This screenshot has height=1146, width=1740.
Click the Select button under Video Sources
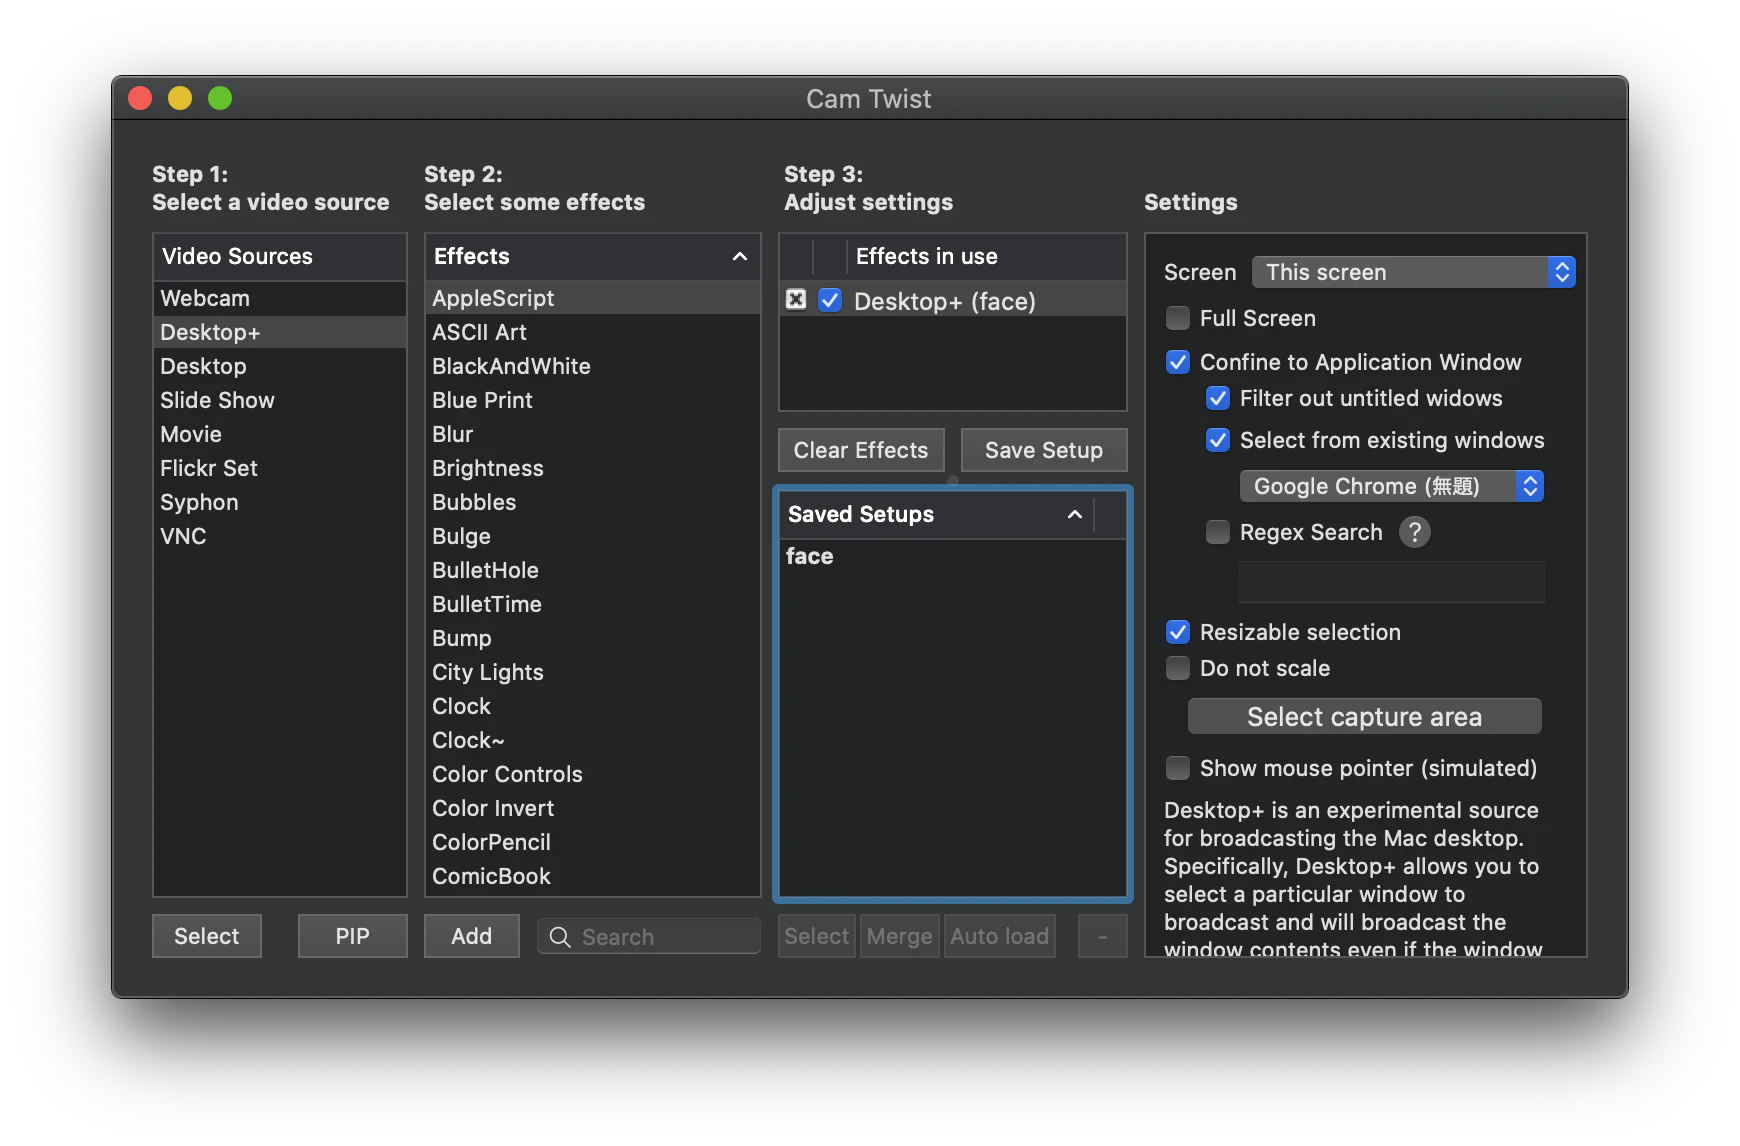[207, 936]
